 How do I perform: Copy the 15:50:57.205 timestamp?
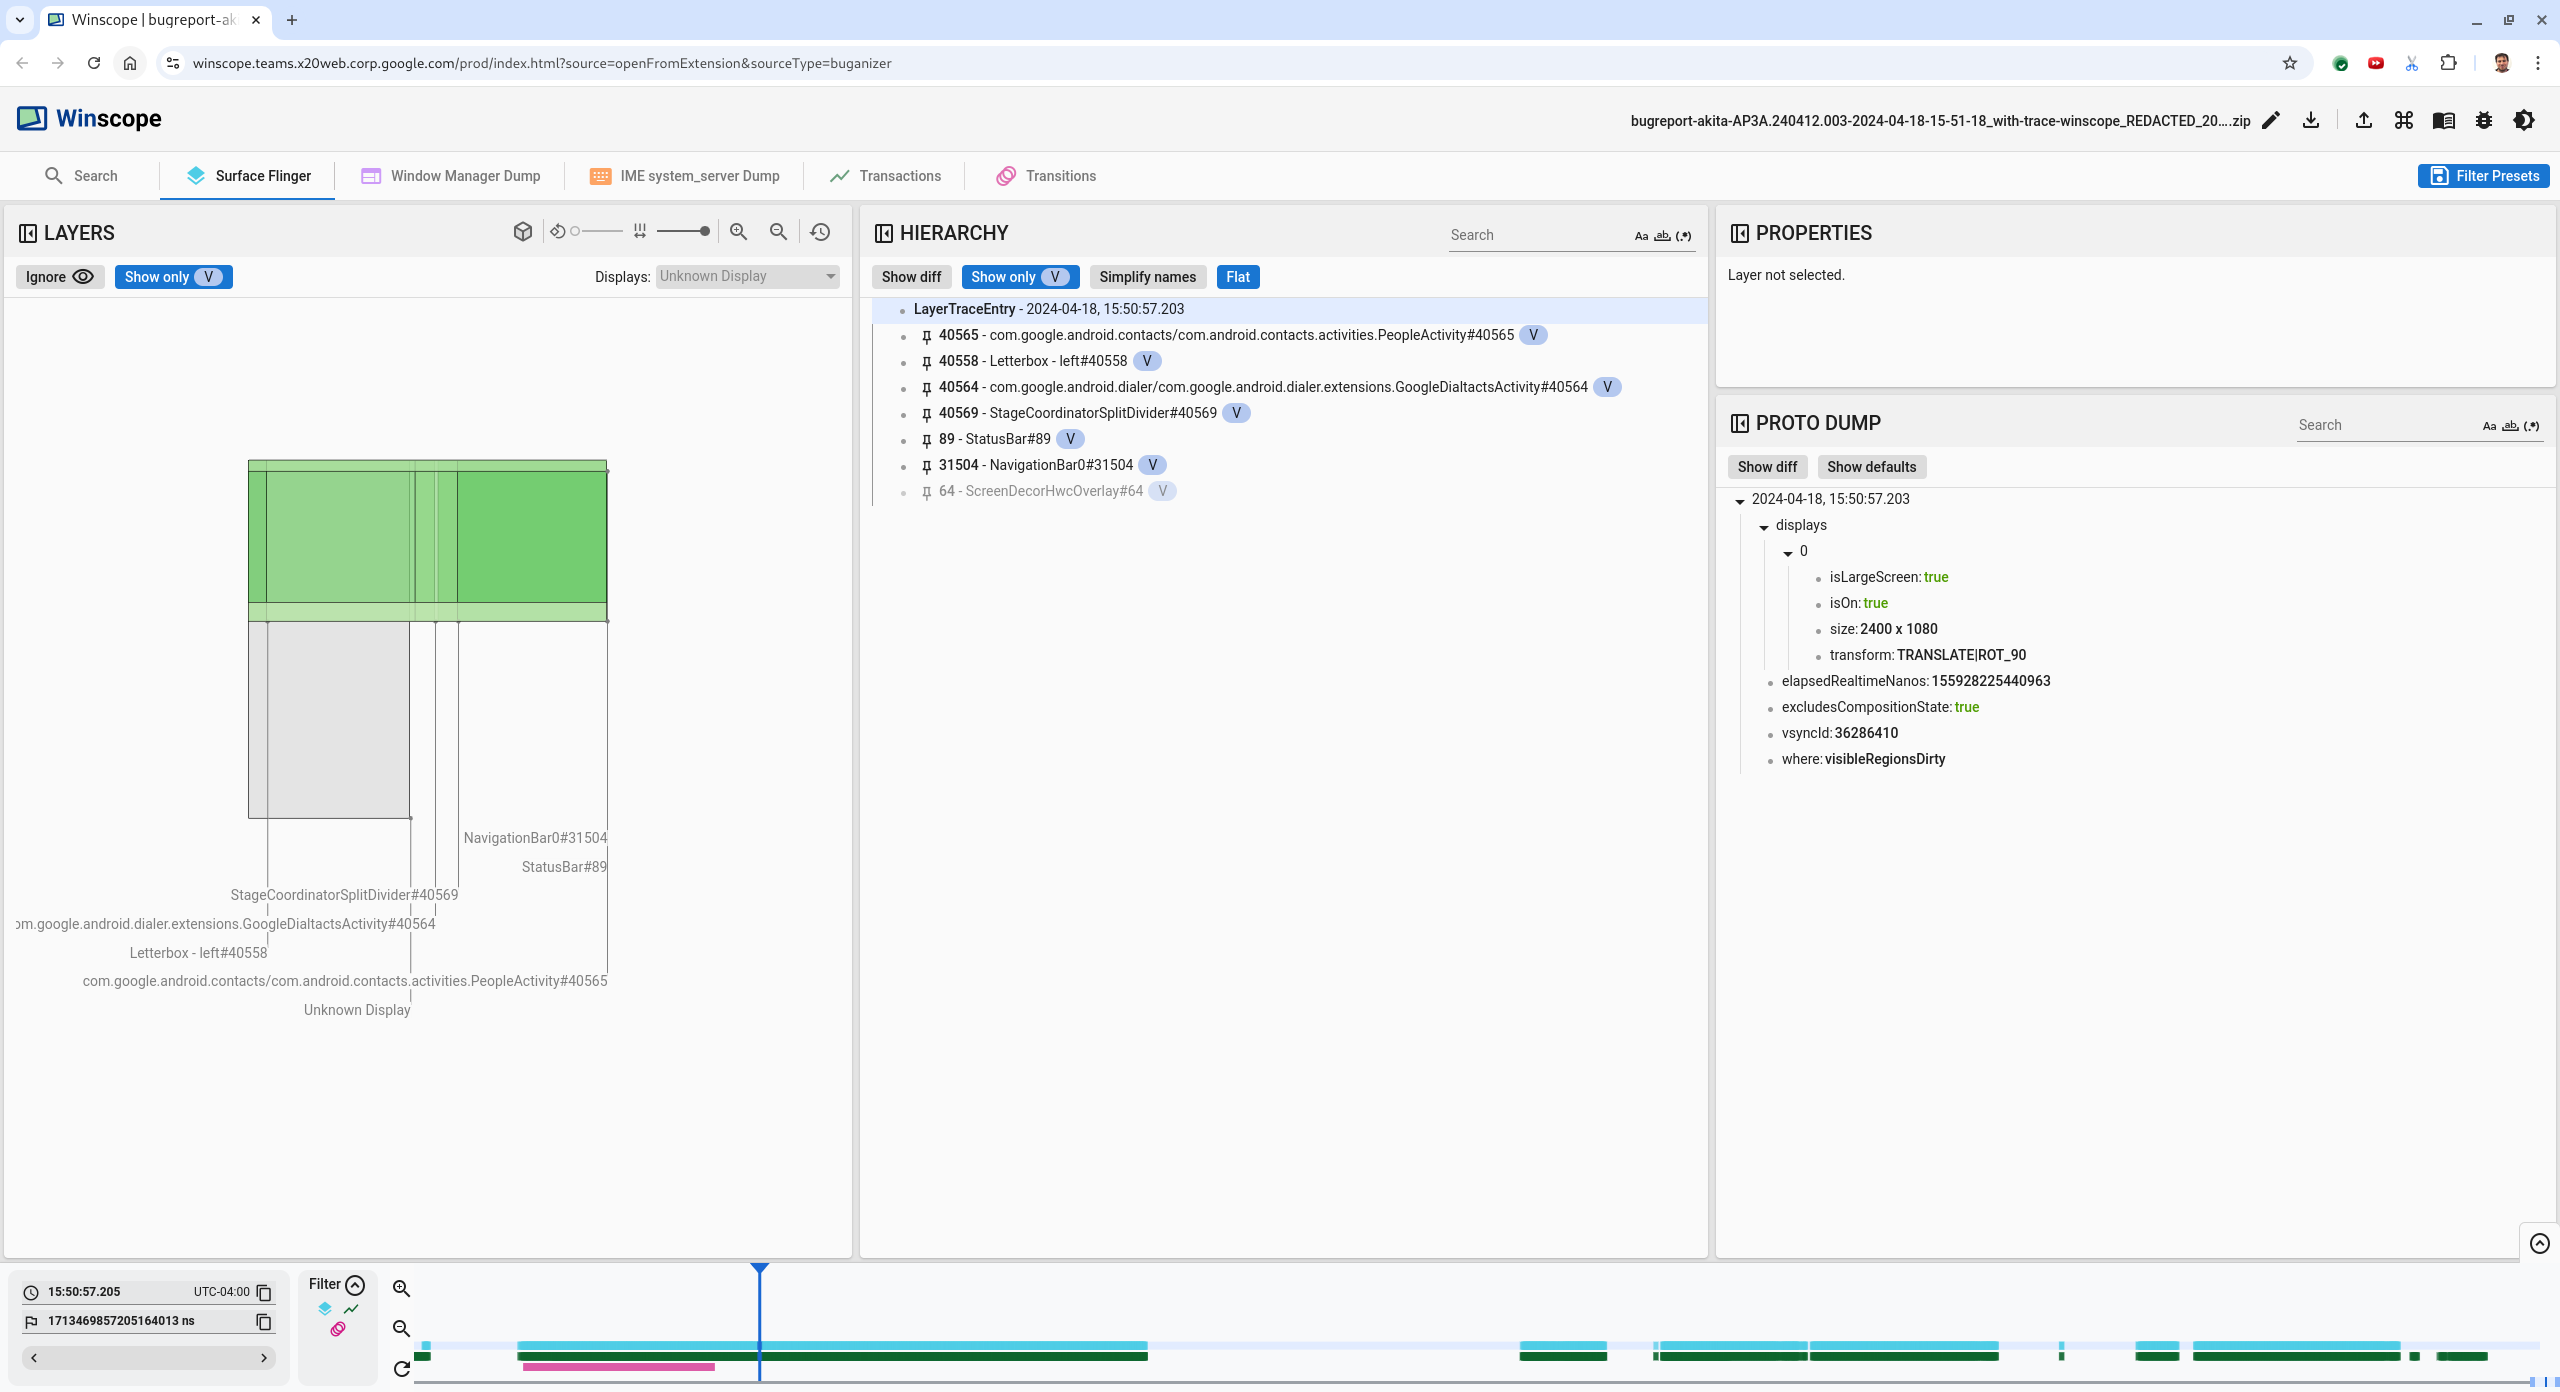[x=264, y=1292]
